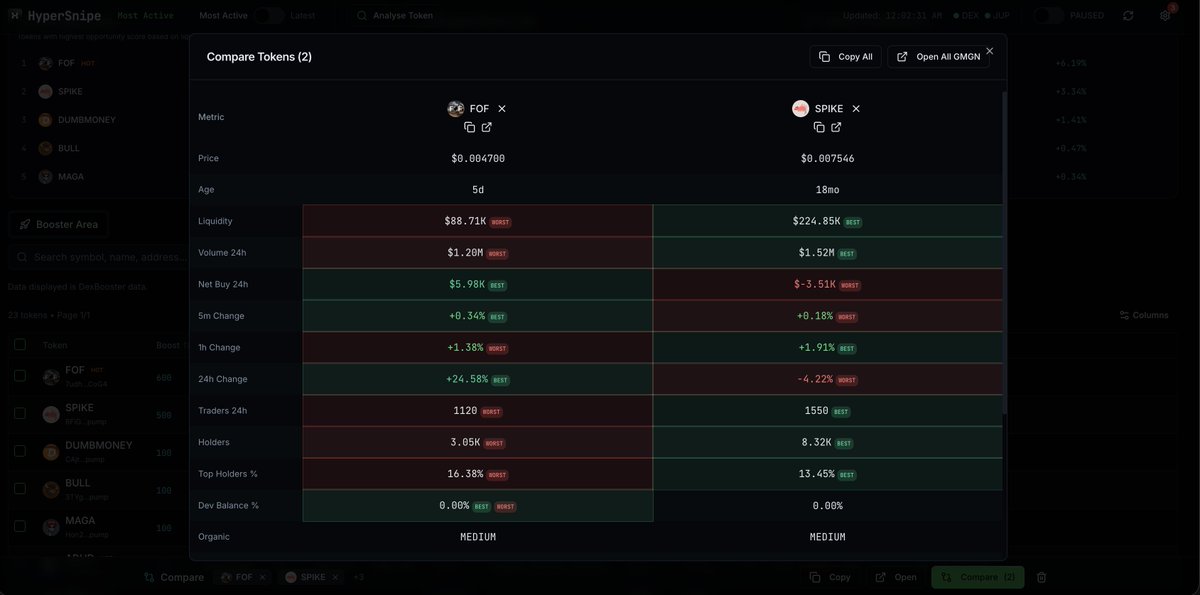Open FOF in external link icon
Viewport: 1200px width, 595px height.
click(487, 127)
